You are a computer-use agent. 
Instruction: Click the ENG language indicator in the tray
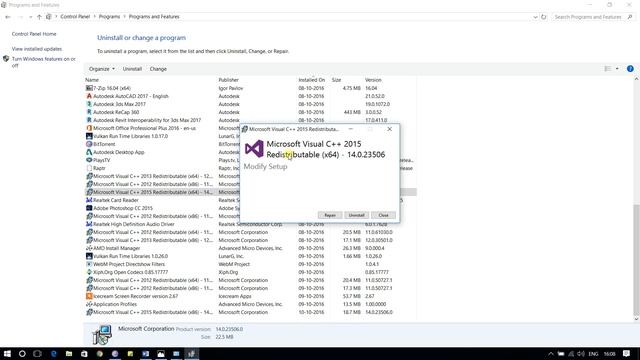tap(593, 354)
